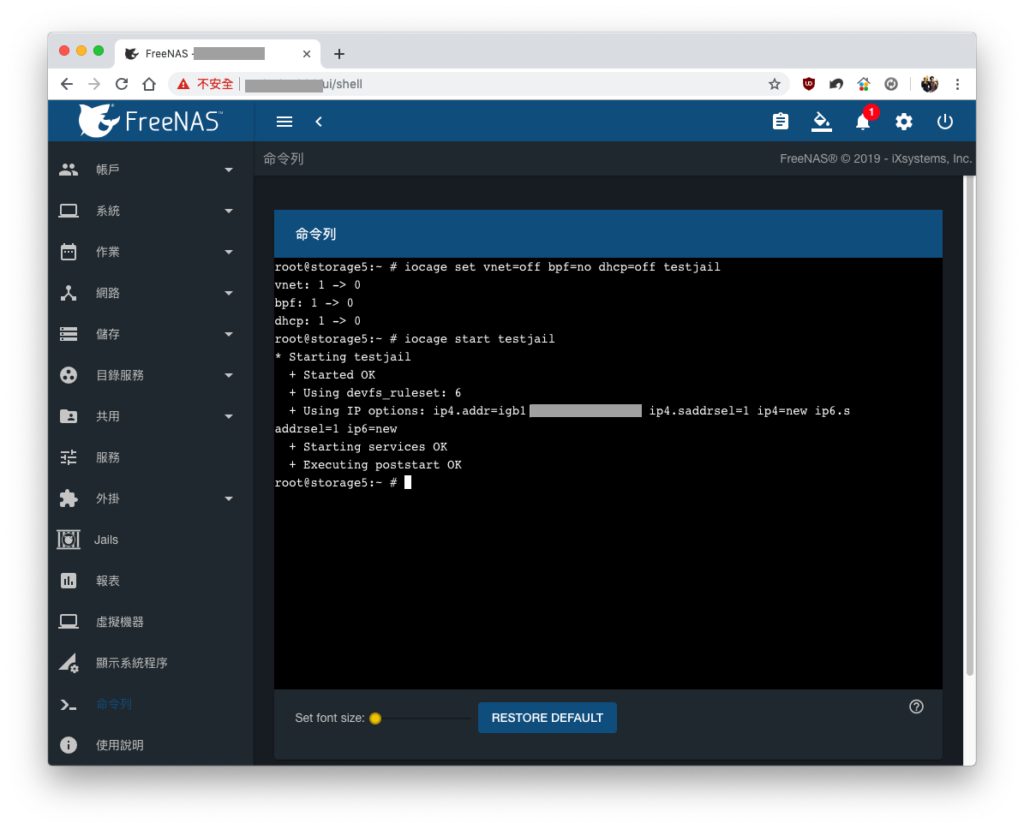Screen dimensions: 1024x829
Task: Click the network (網路) icon
Action: (x=69, y=293)
